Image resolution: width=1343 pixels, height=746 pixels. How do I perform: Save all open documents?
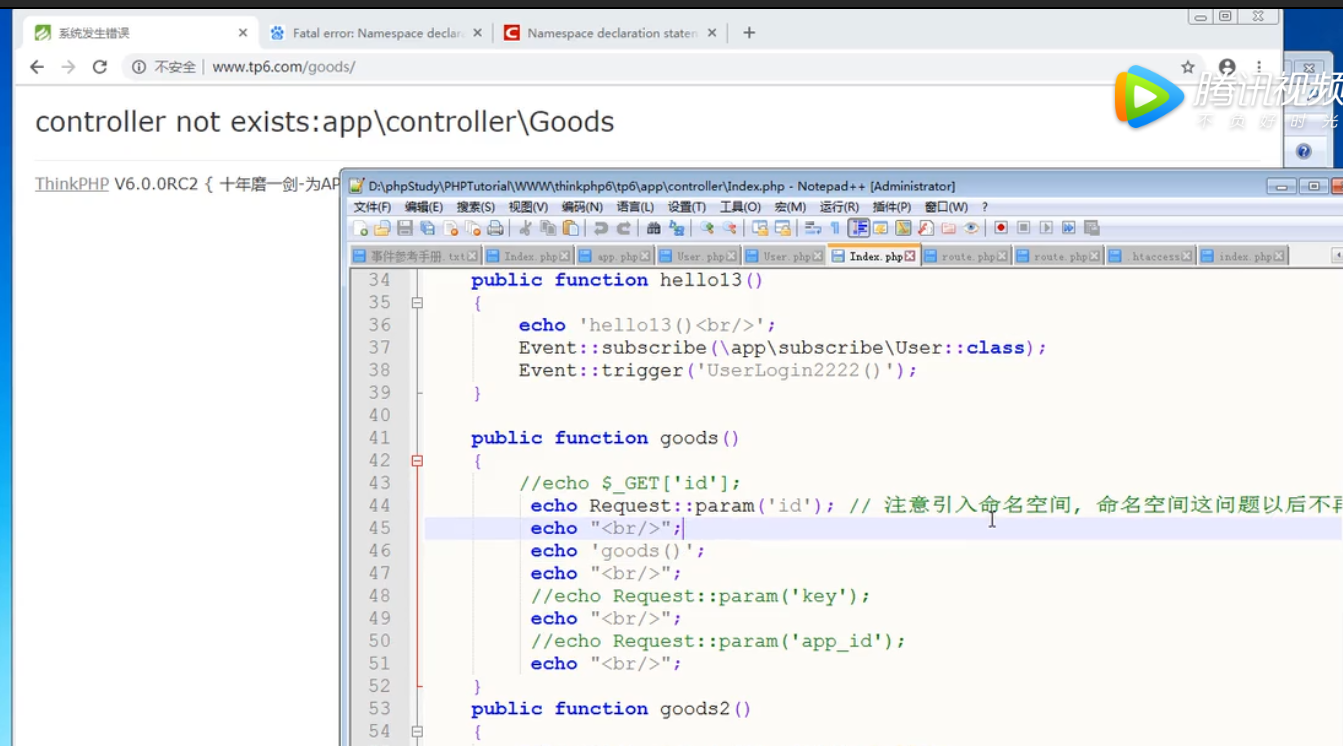[427, 228]
